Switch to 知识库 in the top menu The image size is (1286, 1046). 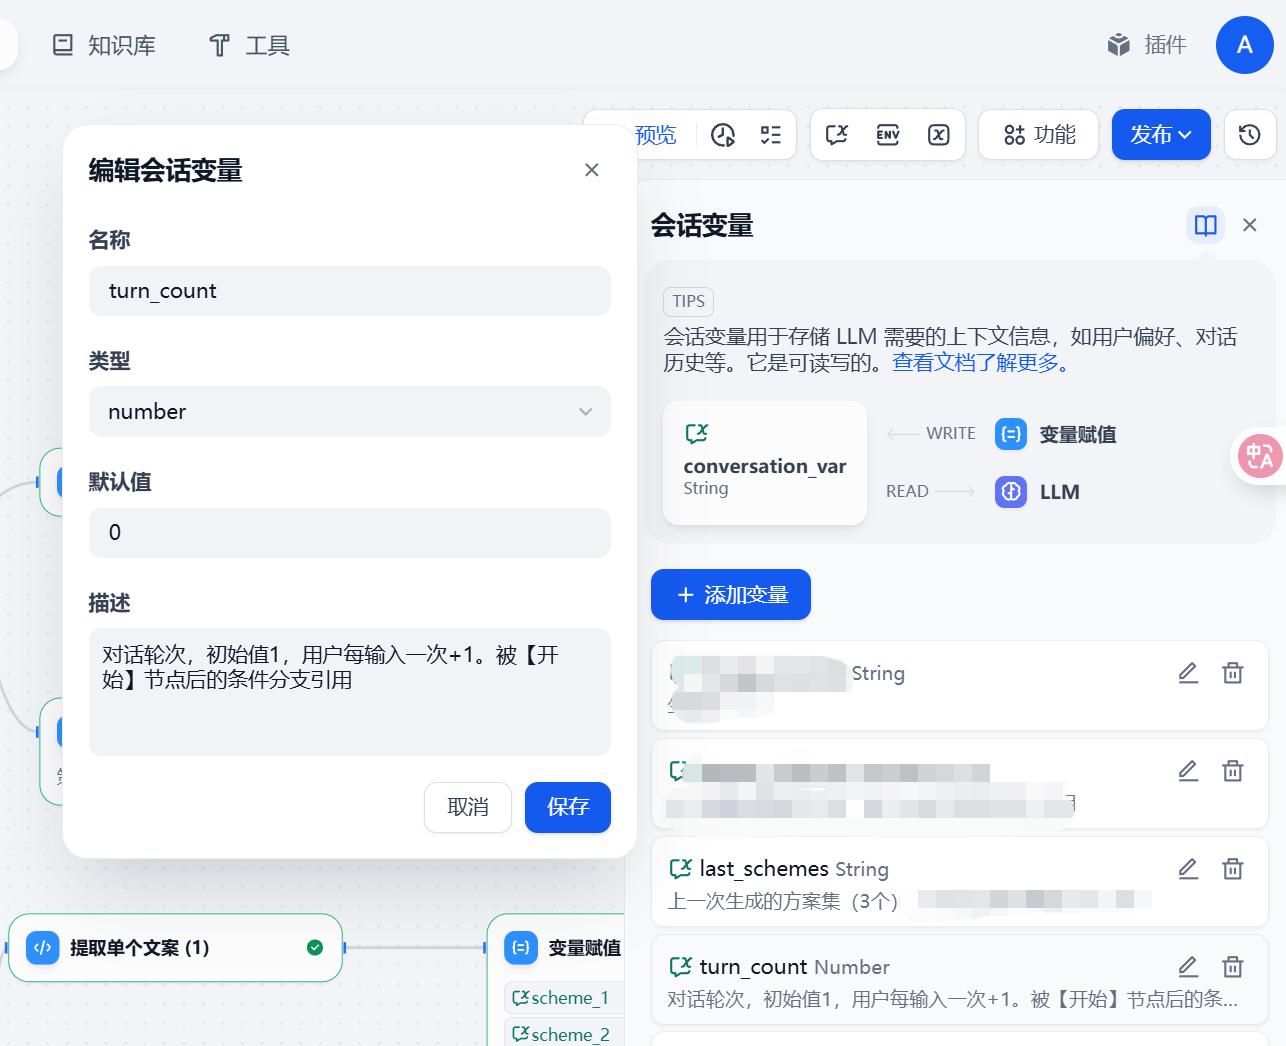coord(104,44)
